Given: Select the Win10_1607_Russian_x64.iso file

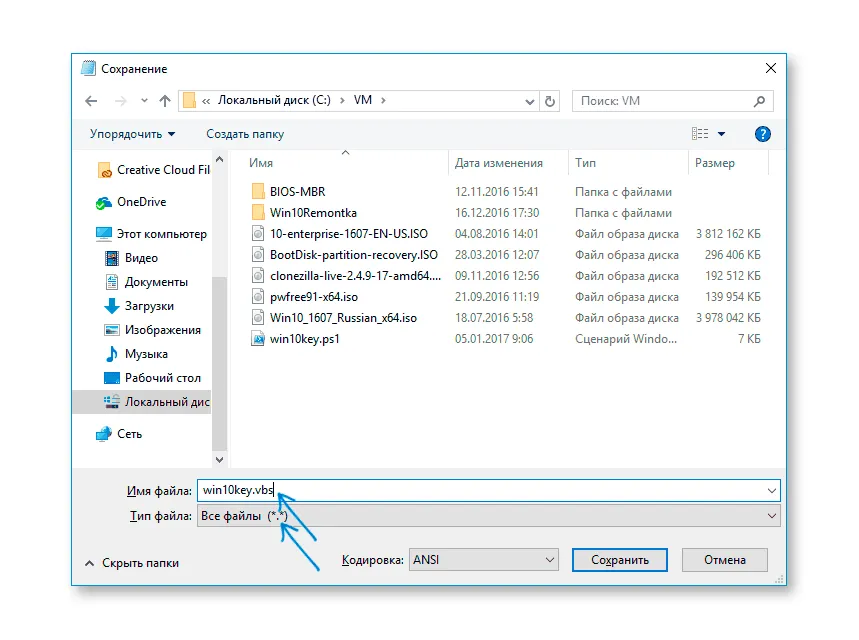Looking at the screenshot, I should [x=343, y=318].
